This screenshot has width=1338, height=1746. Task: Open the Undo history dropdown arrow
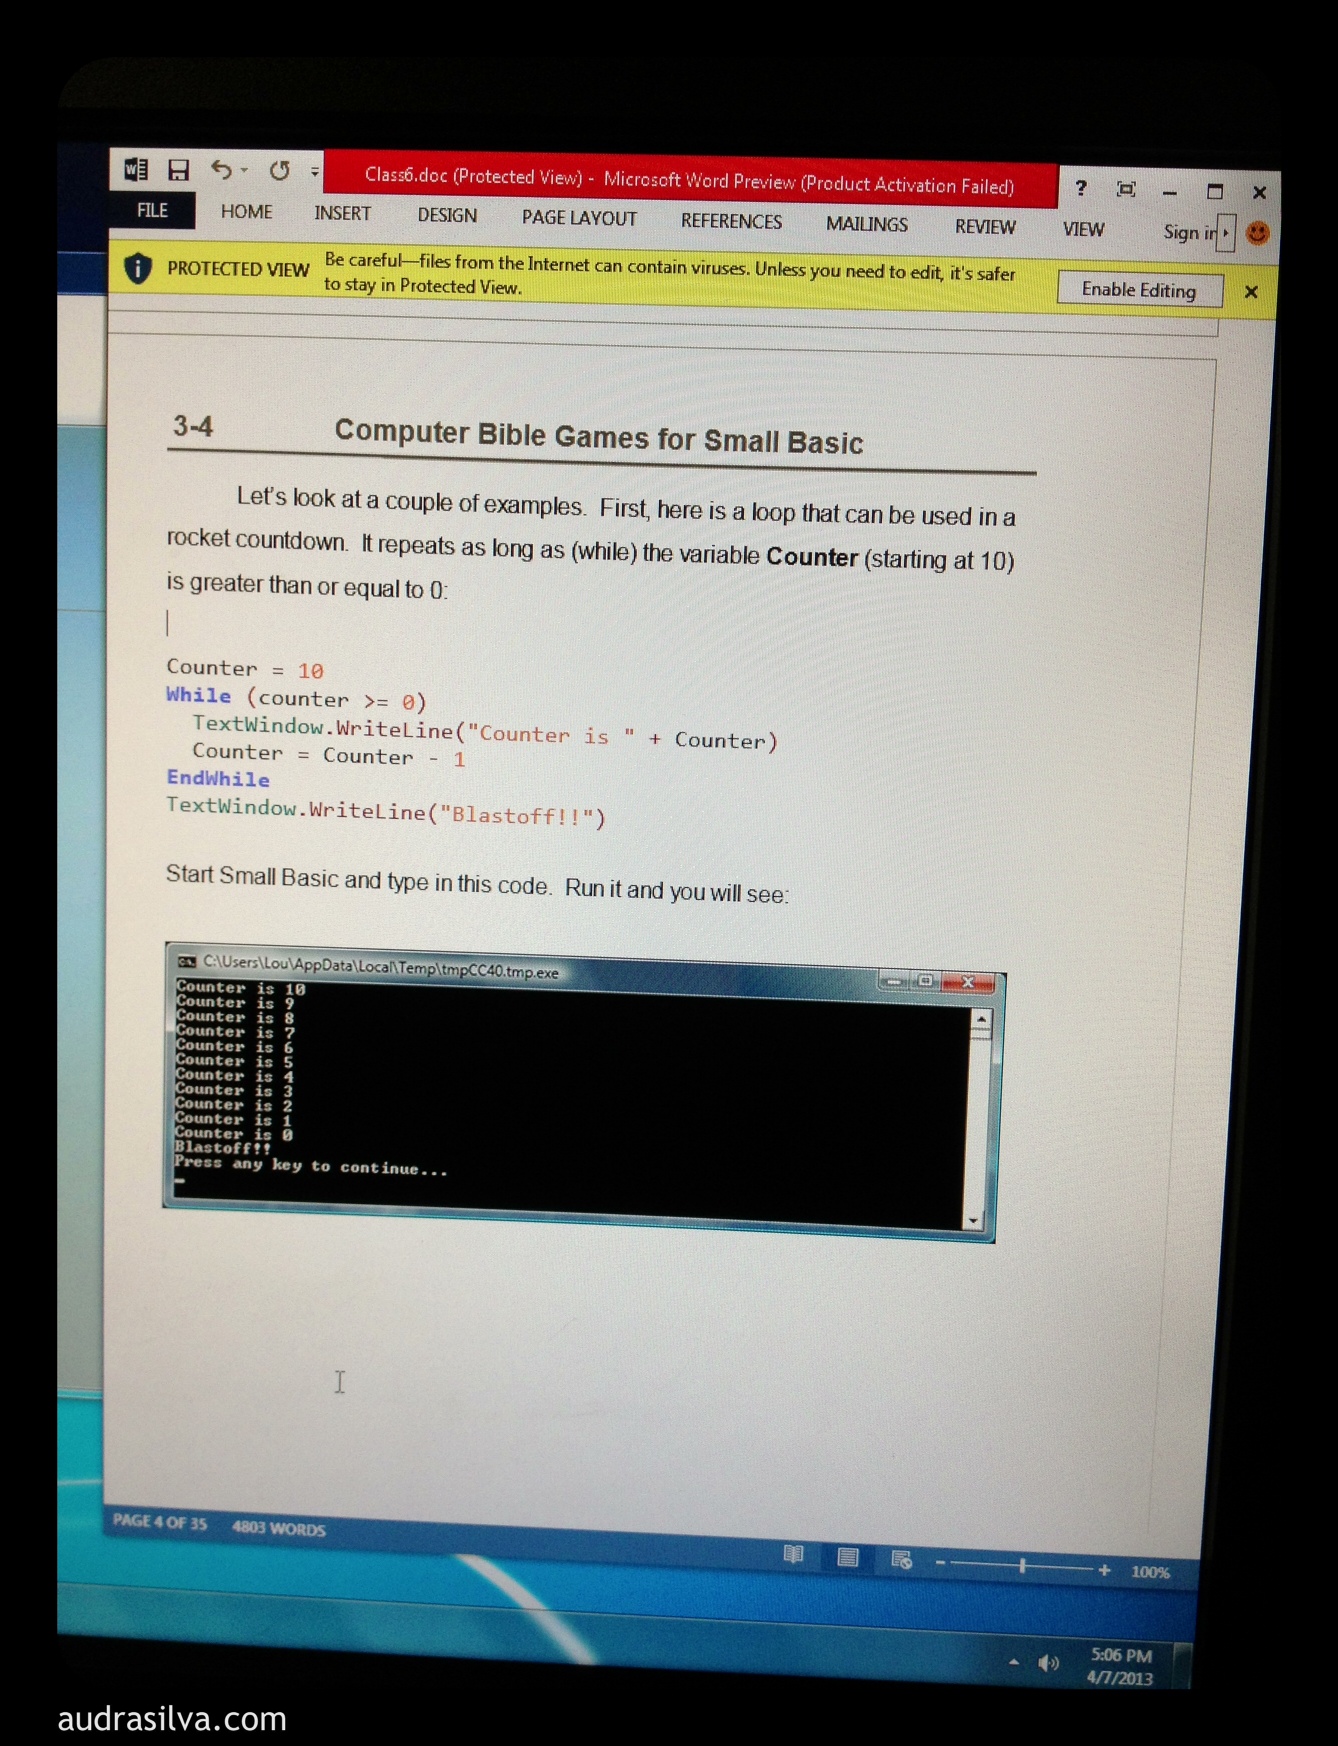[x=245, y=171]
